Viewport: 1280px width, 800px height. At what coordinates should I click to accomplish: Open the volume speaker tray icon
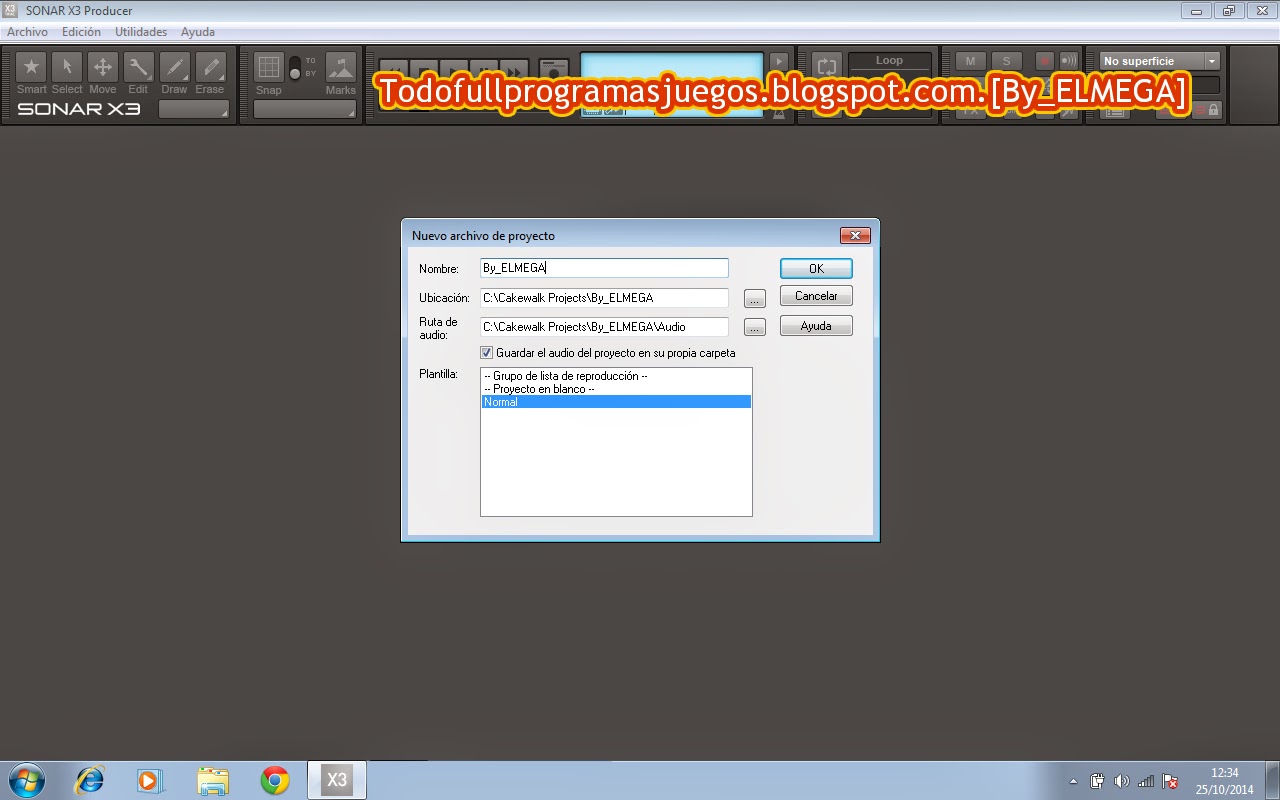point(1121,781)
